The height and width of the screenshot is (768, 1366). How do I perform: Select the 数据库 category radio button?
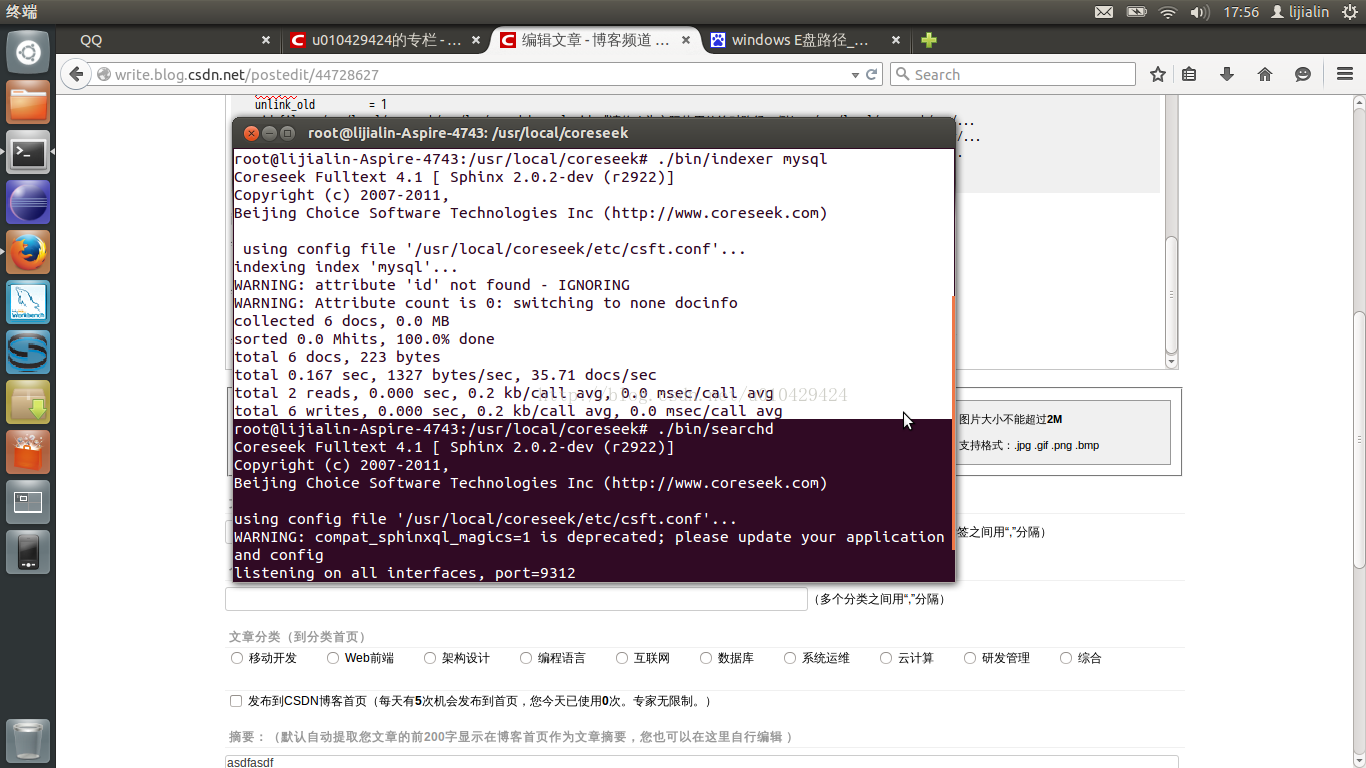pos(706,658)
